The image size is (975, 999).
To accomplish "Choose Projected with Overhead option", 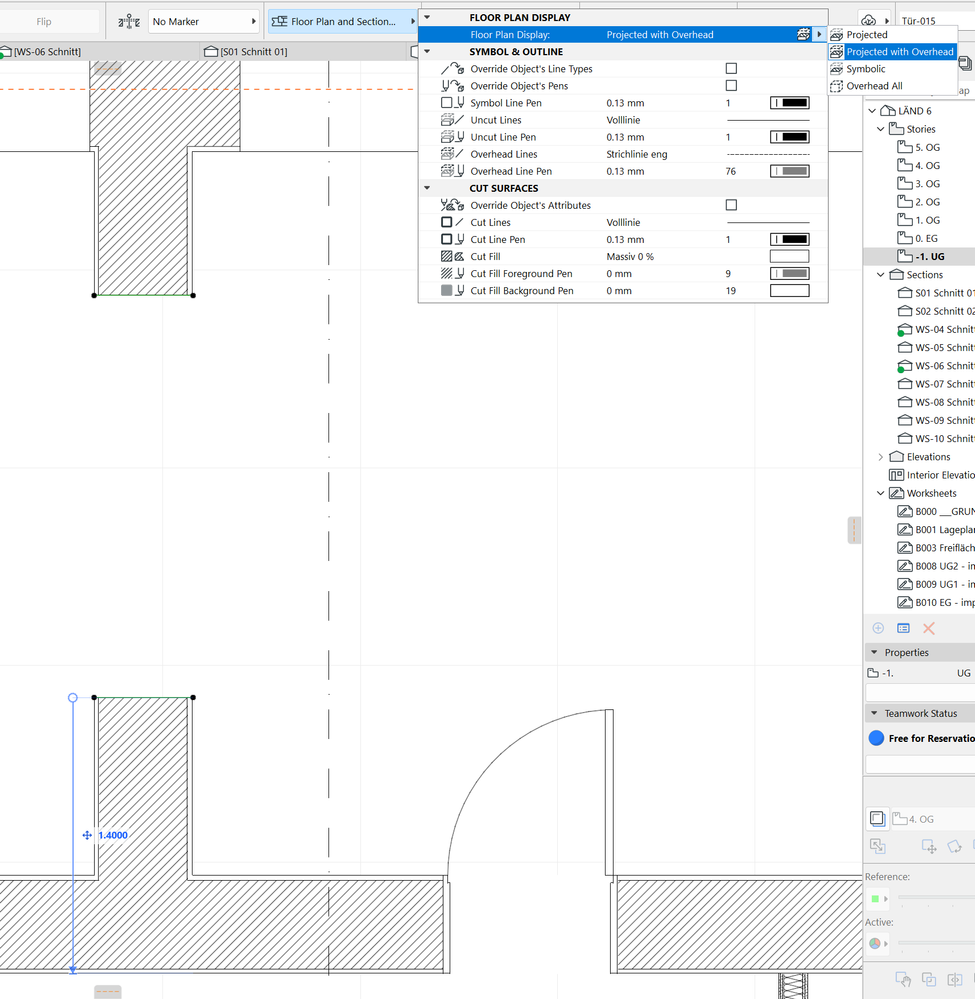I will (892, 52).
